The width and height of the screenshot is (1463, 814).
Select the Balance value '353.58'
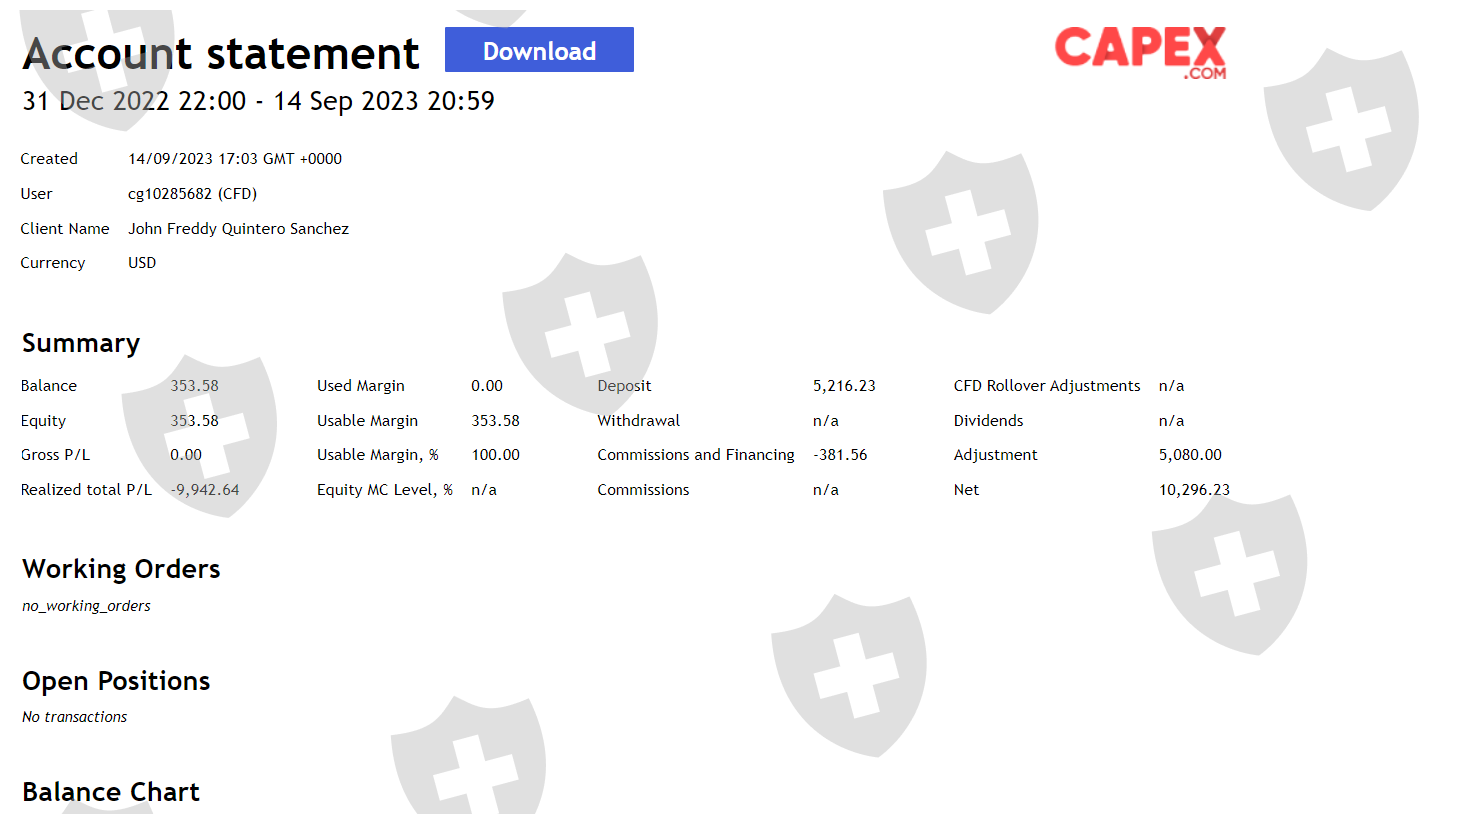click(194, 386)
